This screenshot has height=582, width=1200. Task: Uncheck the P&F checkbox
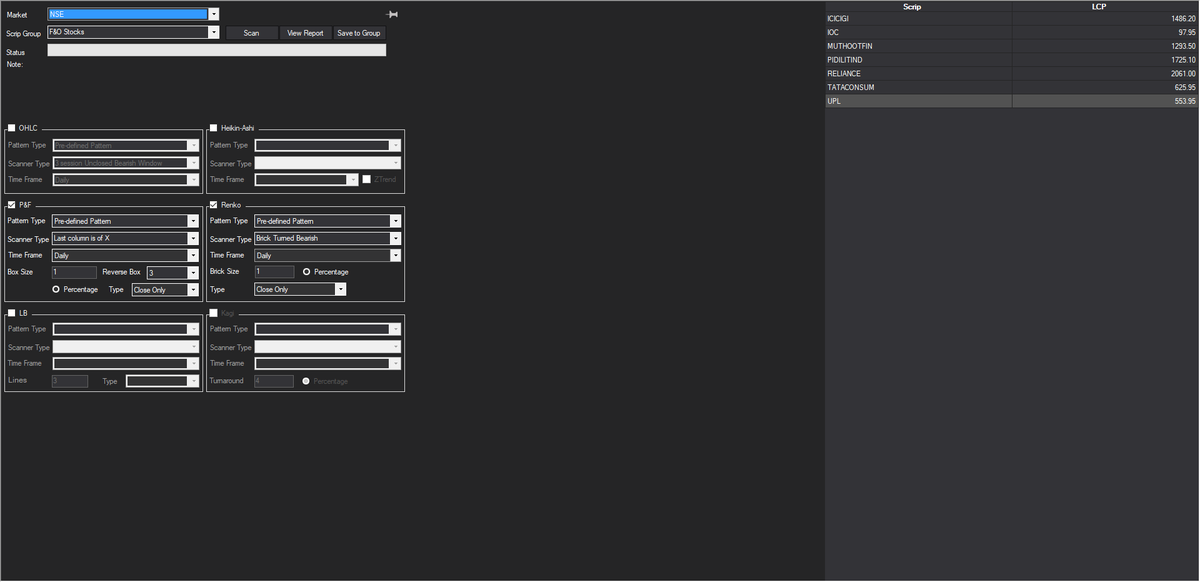(x=12, y=204)
